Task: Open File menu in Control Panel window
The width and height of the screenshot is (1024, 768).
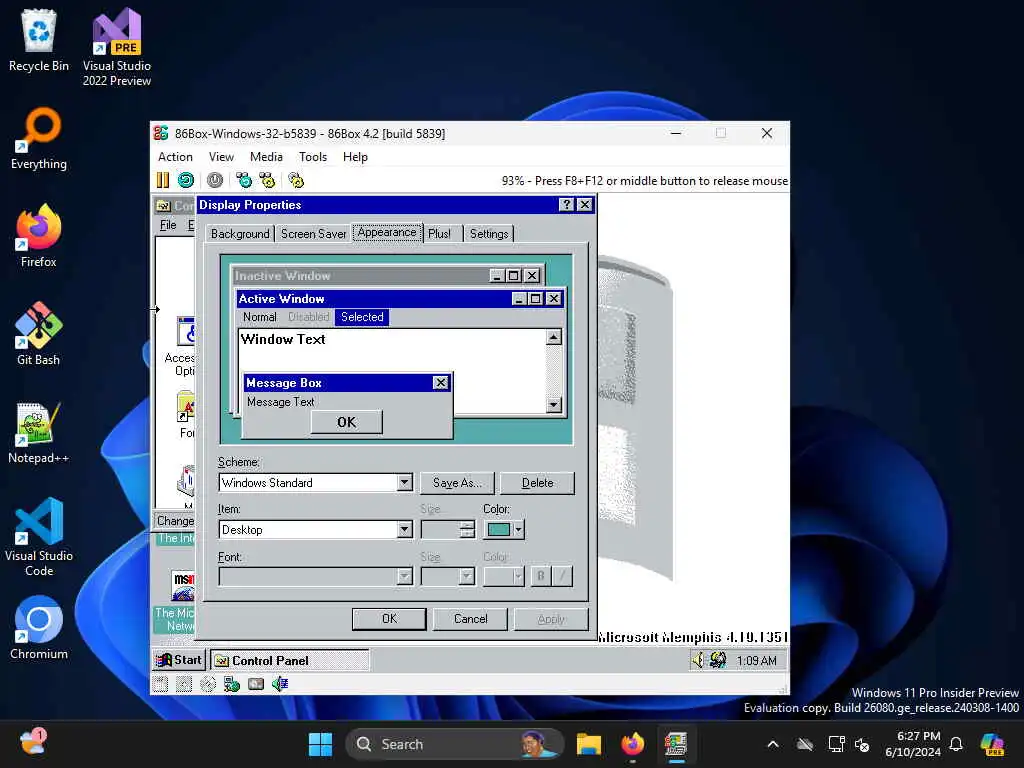Action: (x=168, y=225)
